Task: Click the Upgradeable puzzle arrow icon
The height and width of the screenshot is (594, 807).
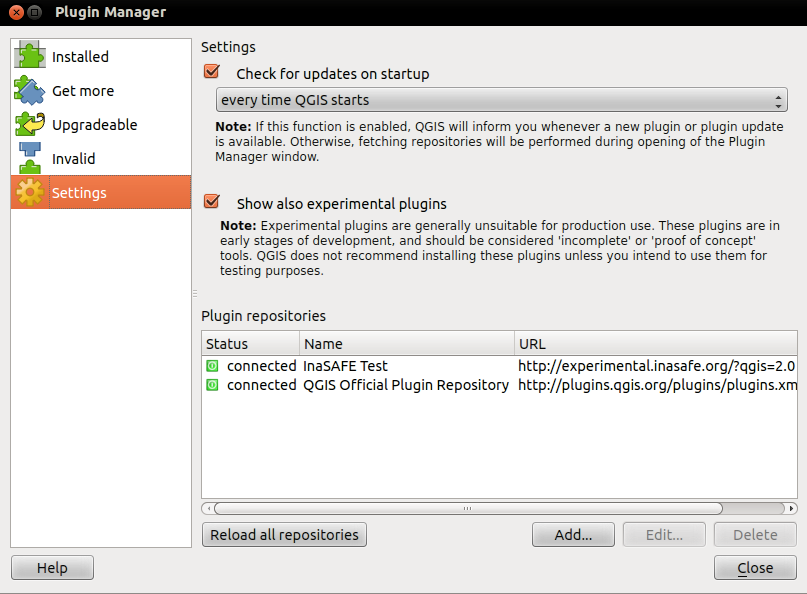Action: pos(29,124)
